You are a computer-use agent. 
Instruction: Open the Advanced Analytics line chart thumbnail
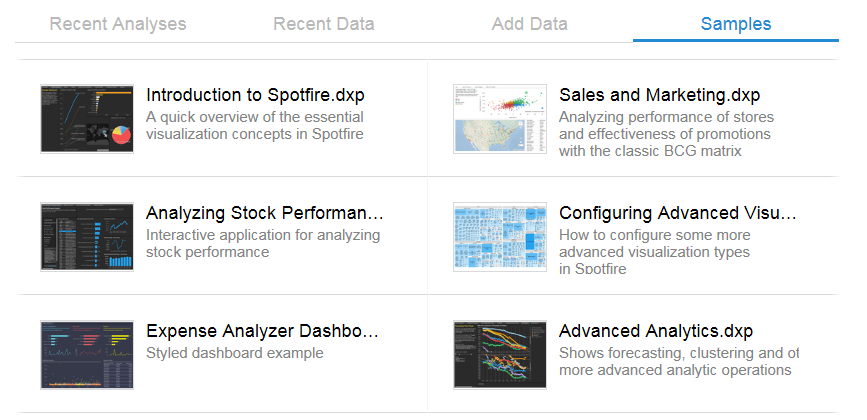pos(500,355)
